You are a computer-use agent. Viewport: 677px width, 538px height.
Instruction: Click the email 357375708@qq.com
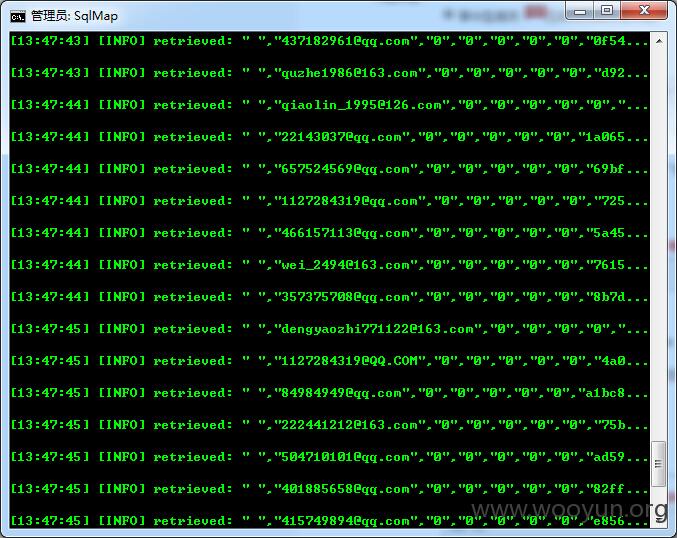345,297
